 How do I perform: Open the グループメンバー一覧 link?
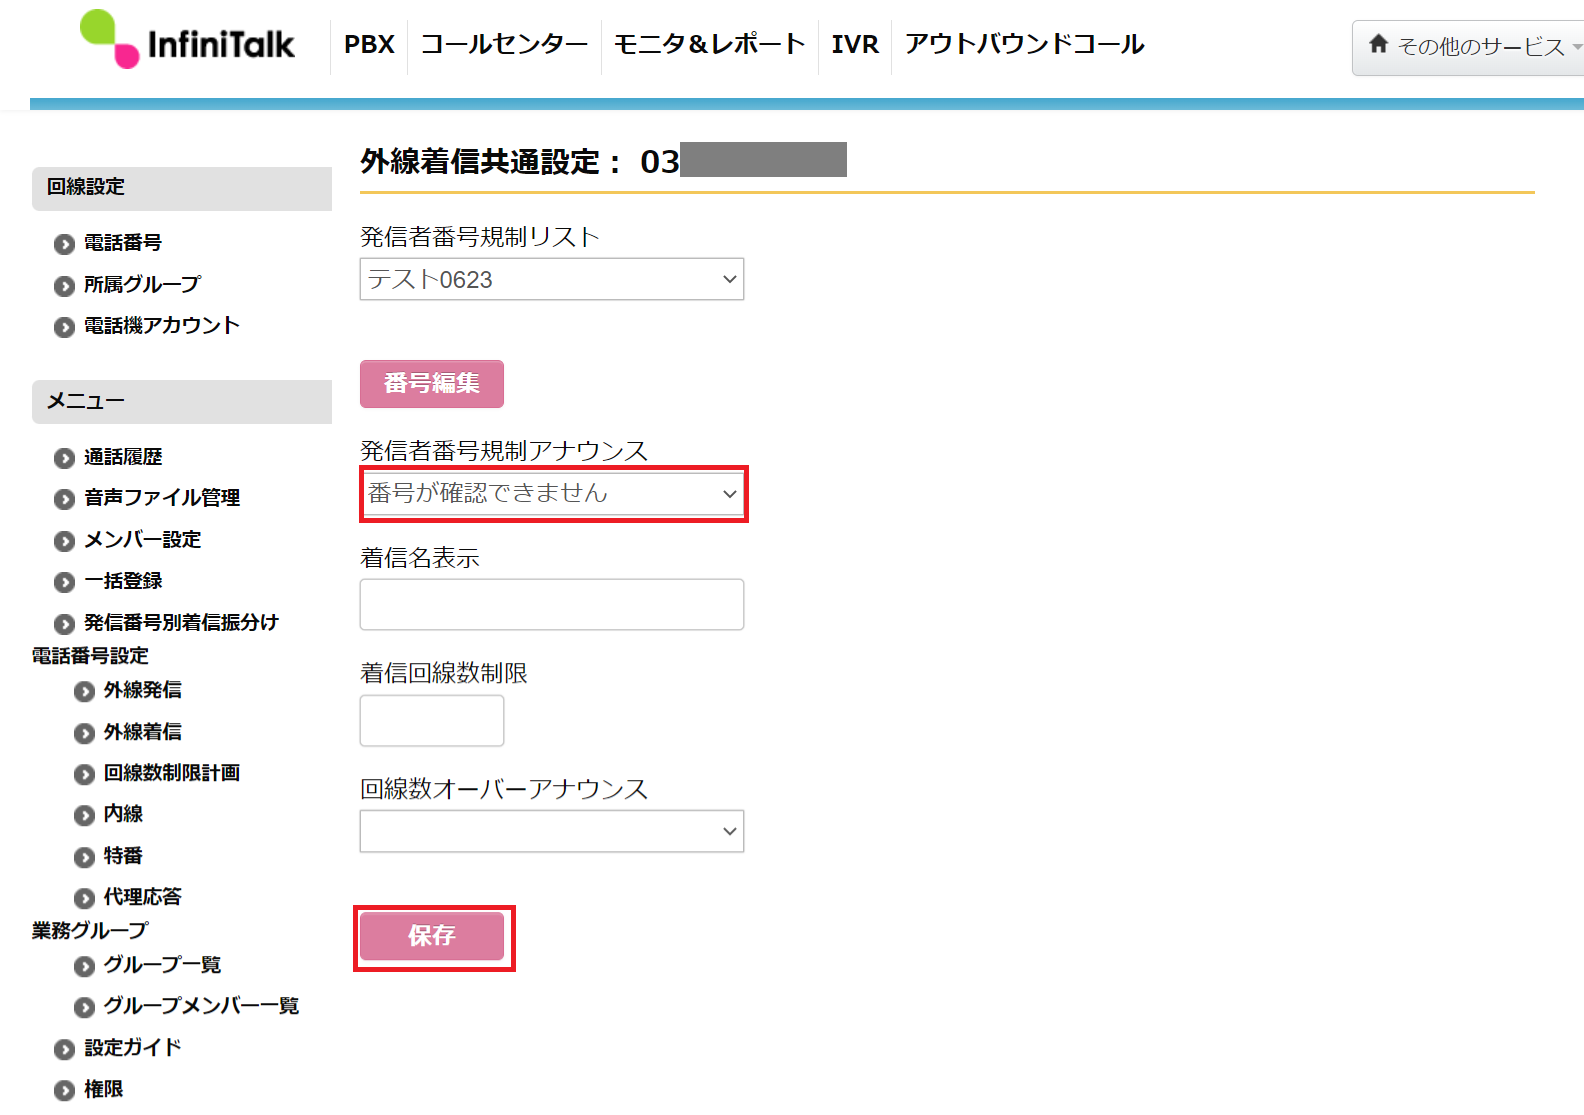coord(201,1006)
